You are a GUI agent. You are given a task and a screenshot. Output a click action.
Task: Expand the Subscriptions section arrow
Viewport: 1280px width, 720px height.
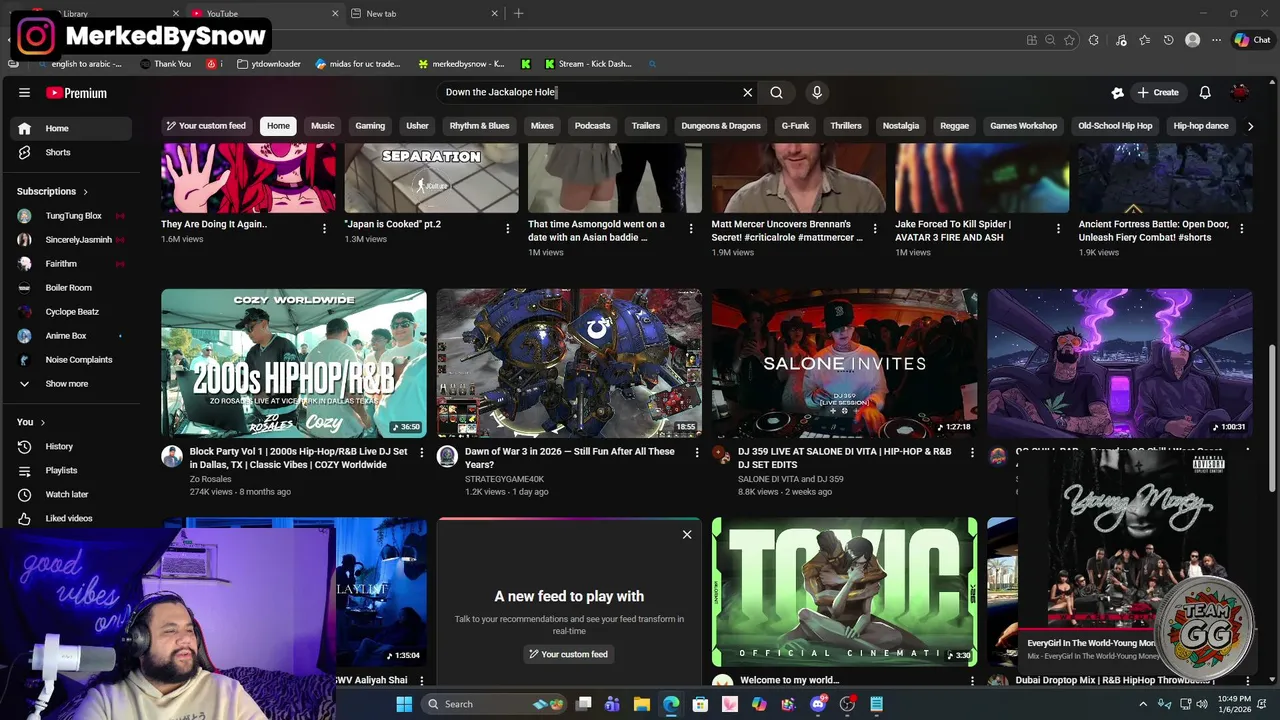(x=85, y=191)
